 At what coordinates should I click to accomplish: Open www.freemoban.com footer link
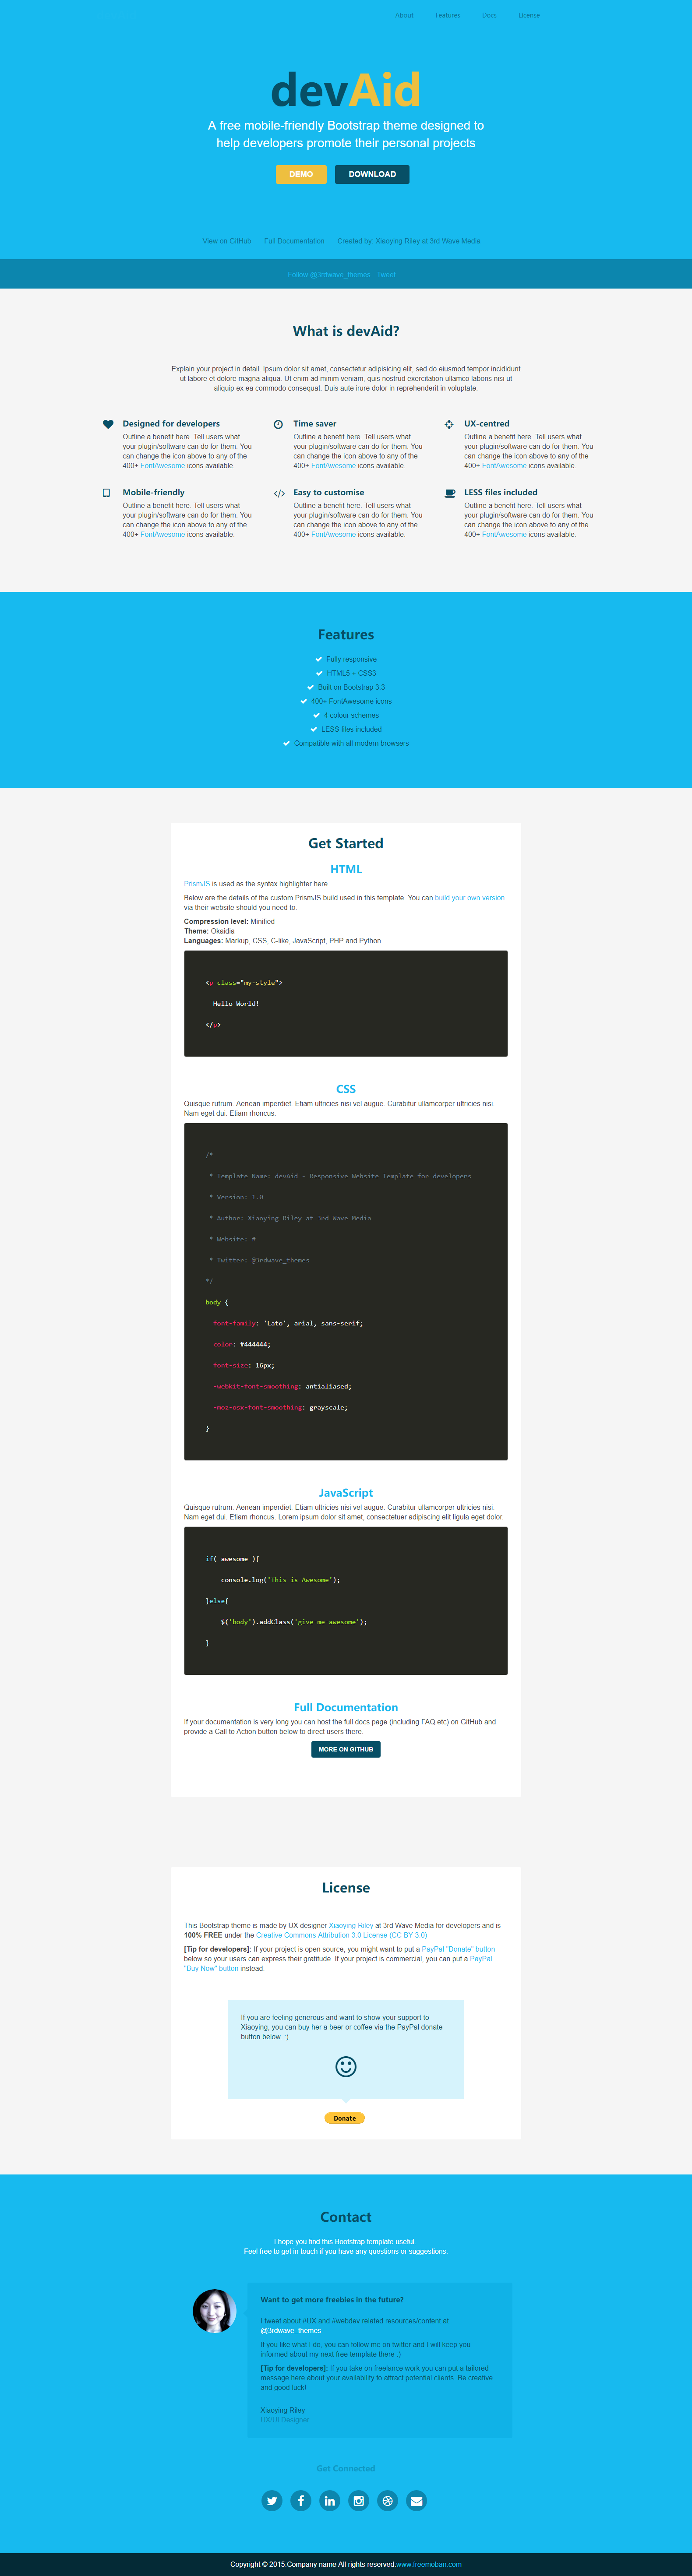click(429, 2564)
